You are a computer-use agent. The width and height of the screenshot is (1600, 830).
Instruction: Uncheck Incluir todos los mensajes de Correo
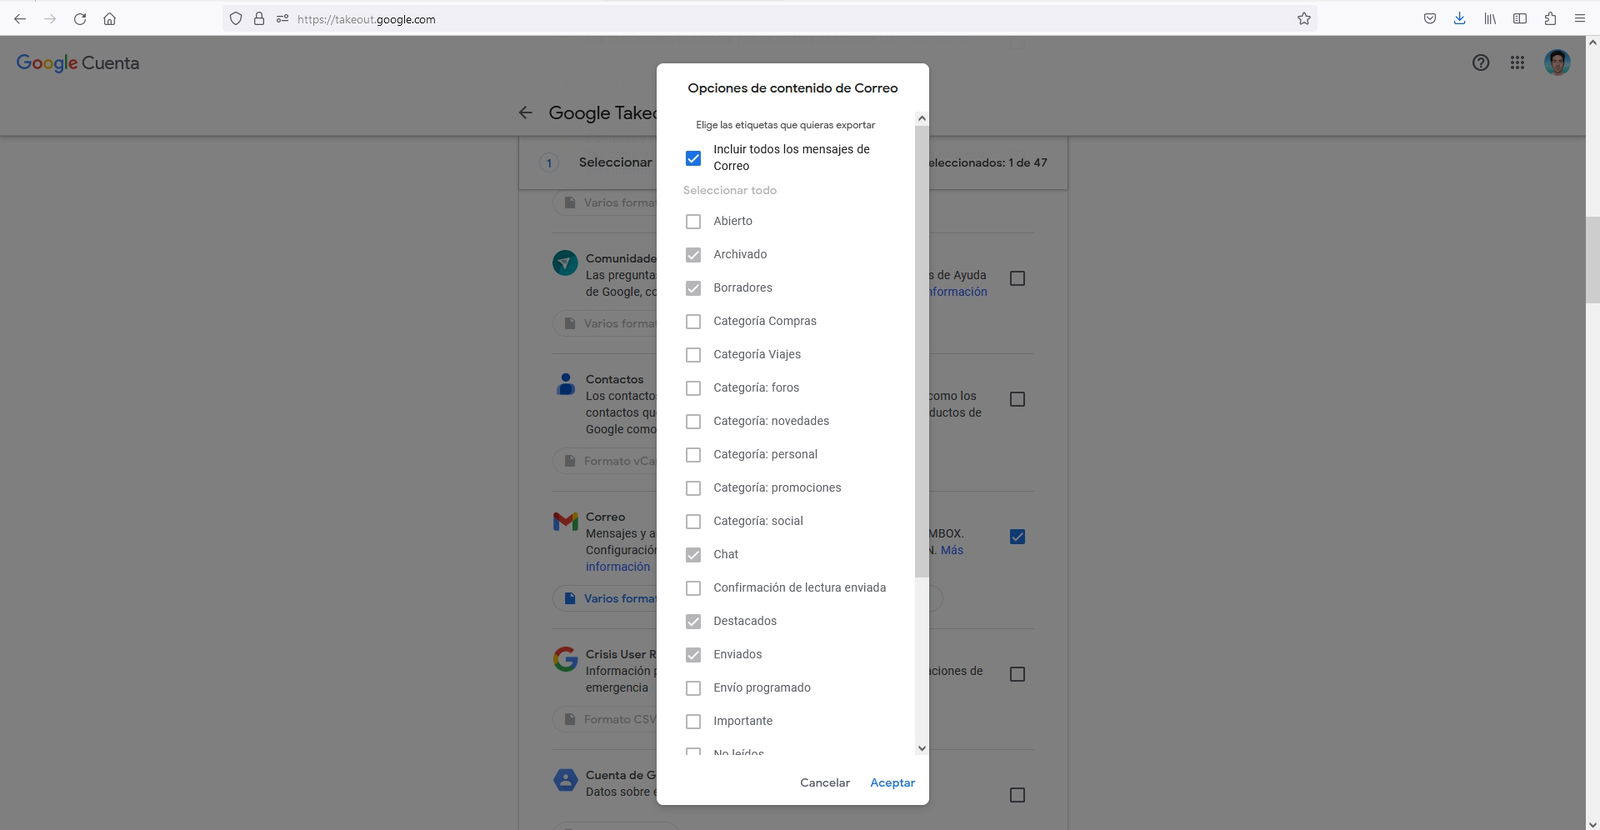click(x=693, y=158)
